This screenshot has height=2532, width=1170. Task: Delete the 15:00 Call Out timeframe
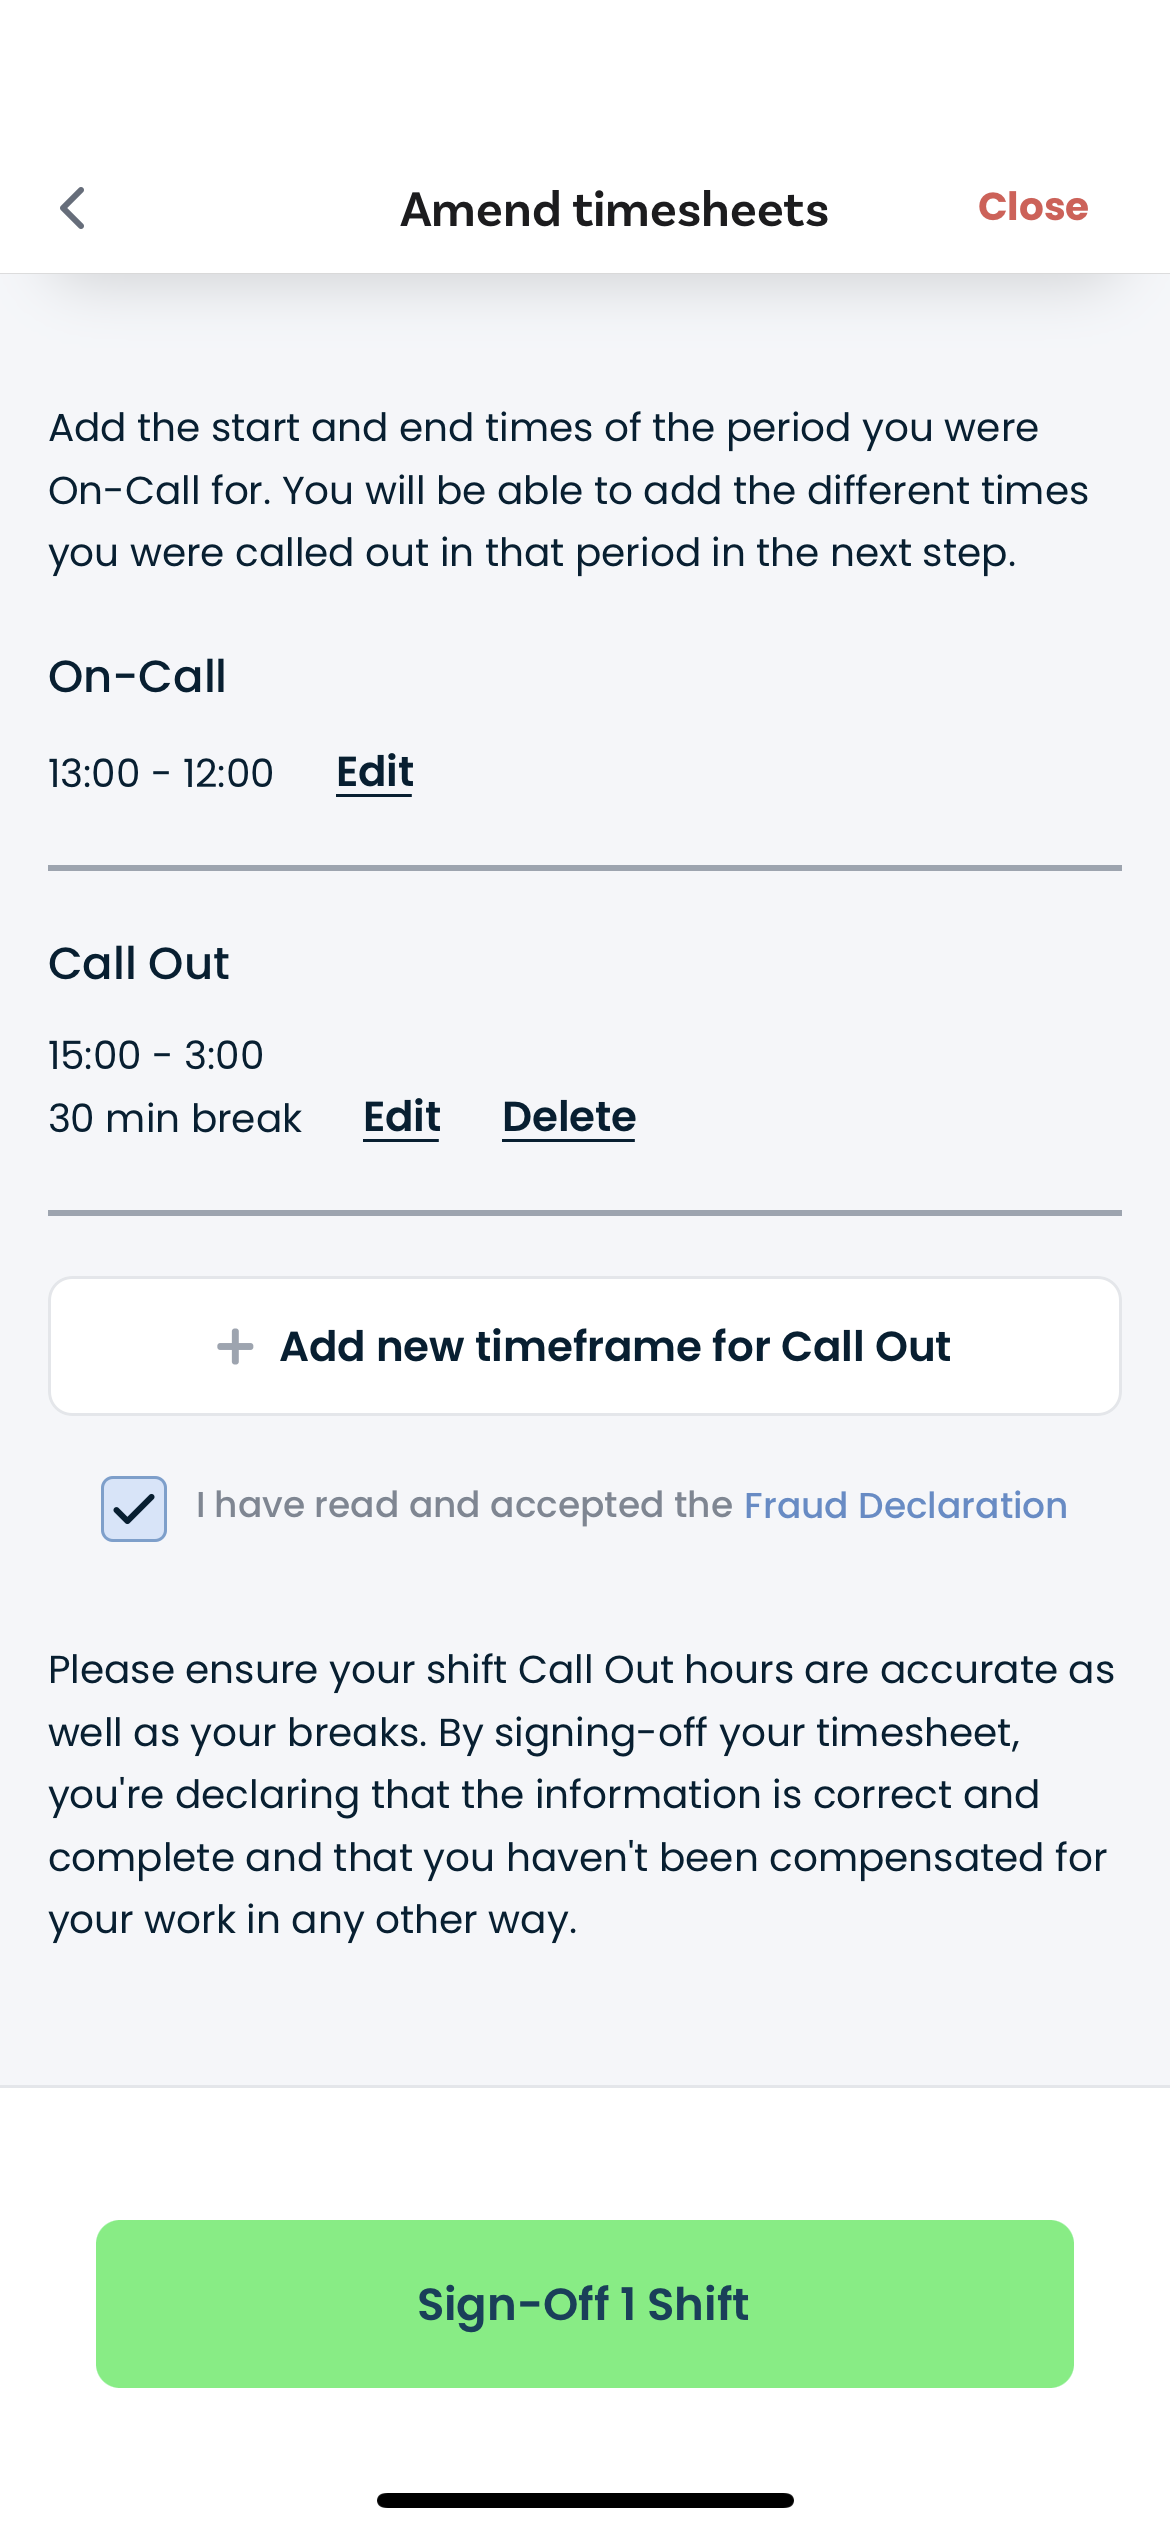568,1117
